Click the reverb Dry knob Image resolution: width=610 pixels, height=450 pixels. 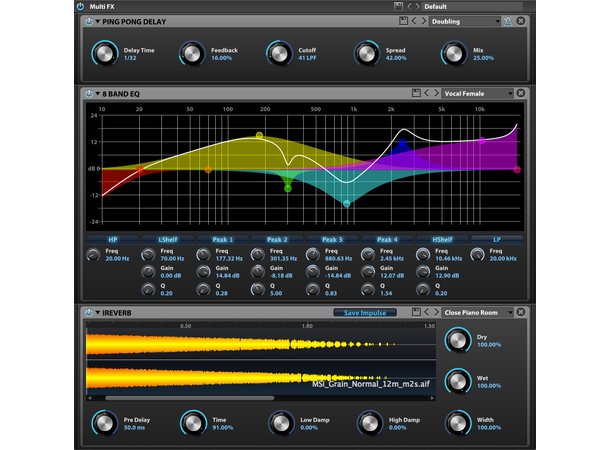(x=458, y=340)
